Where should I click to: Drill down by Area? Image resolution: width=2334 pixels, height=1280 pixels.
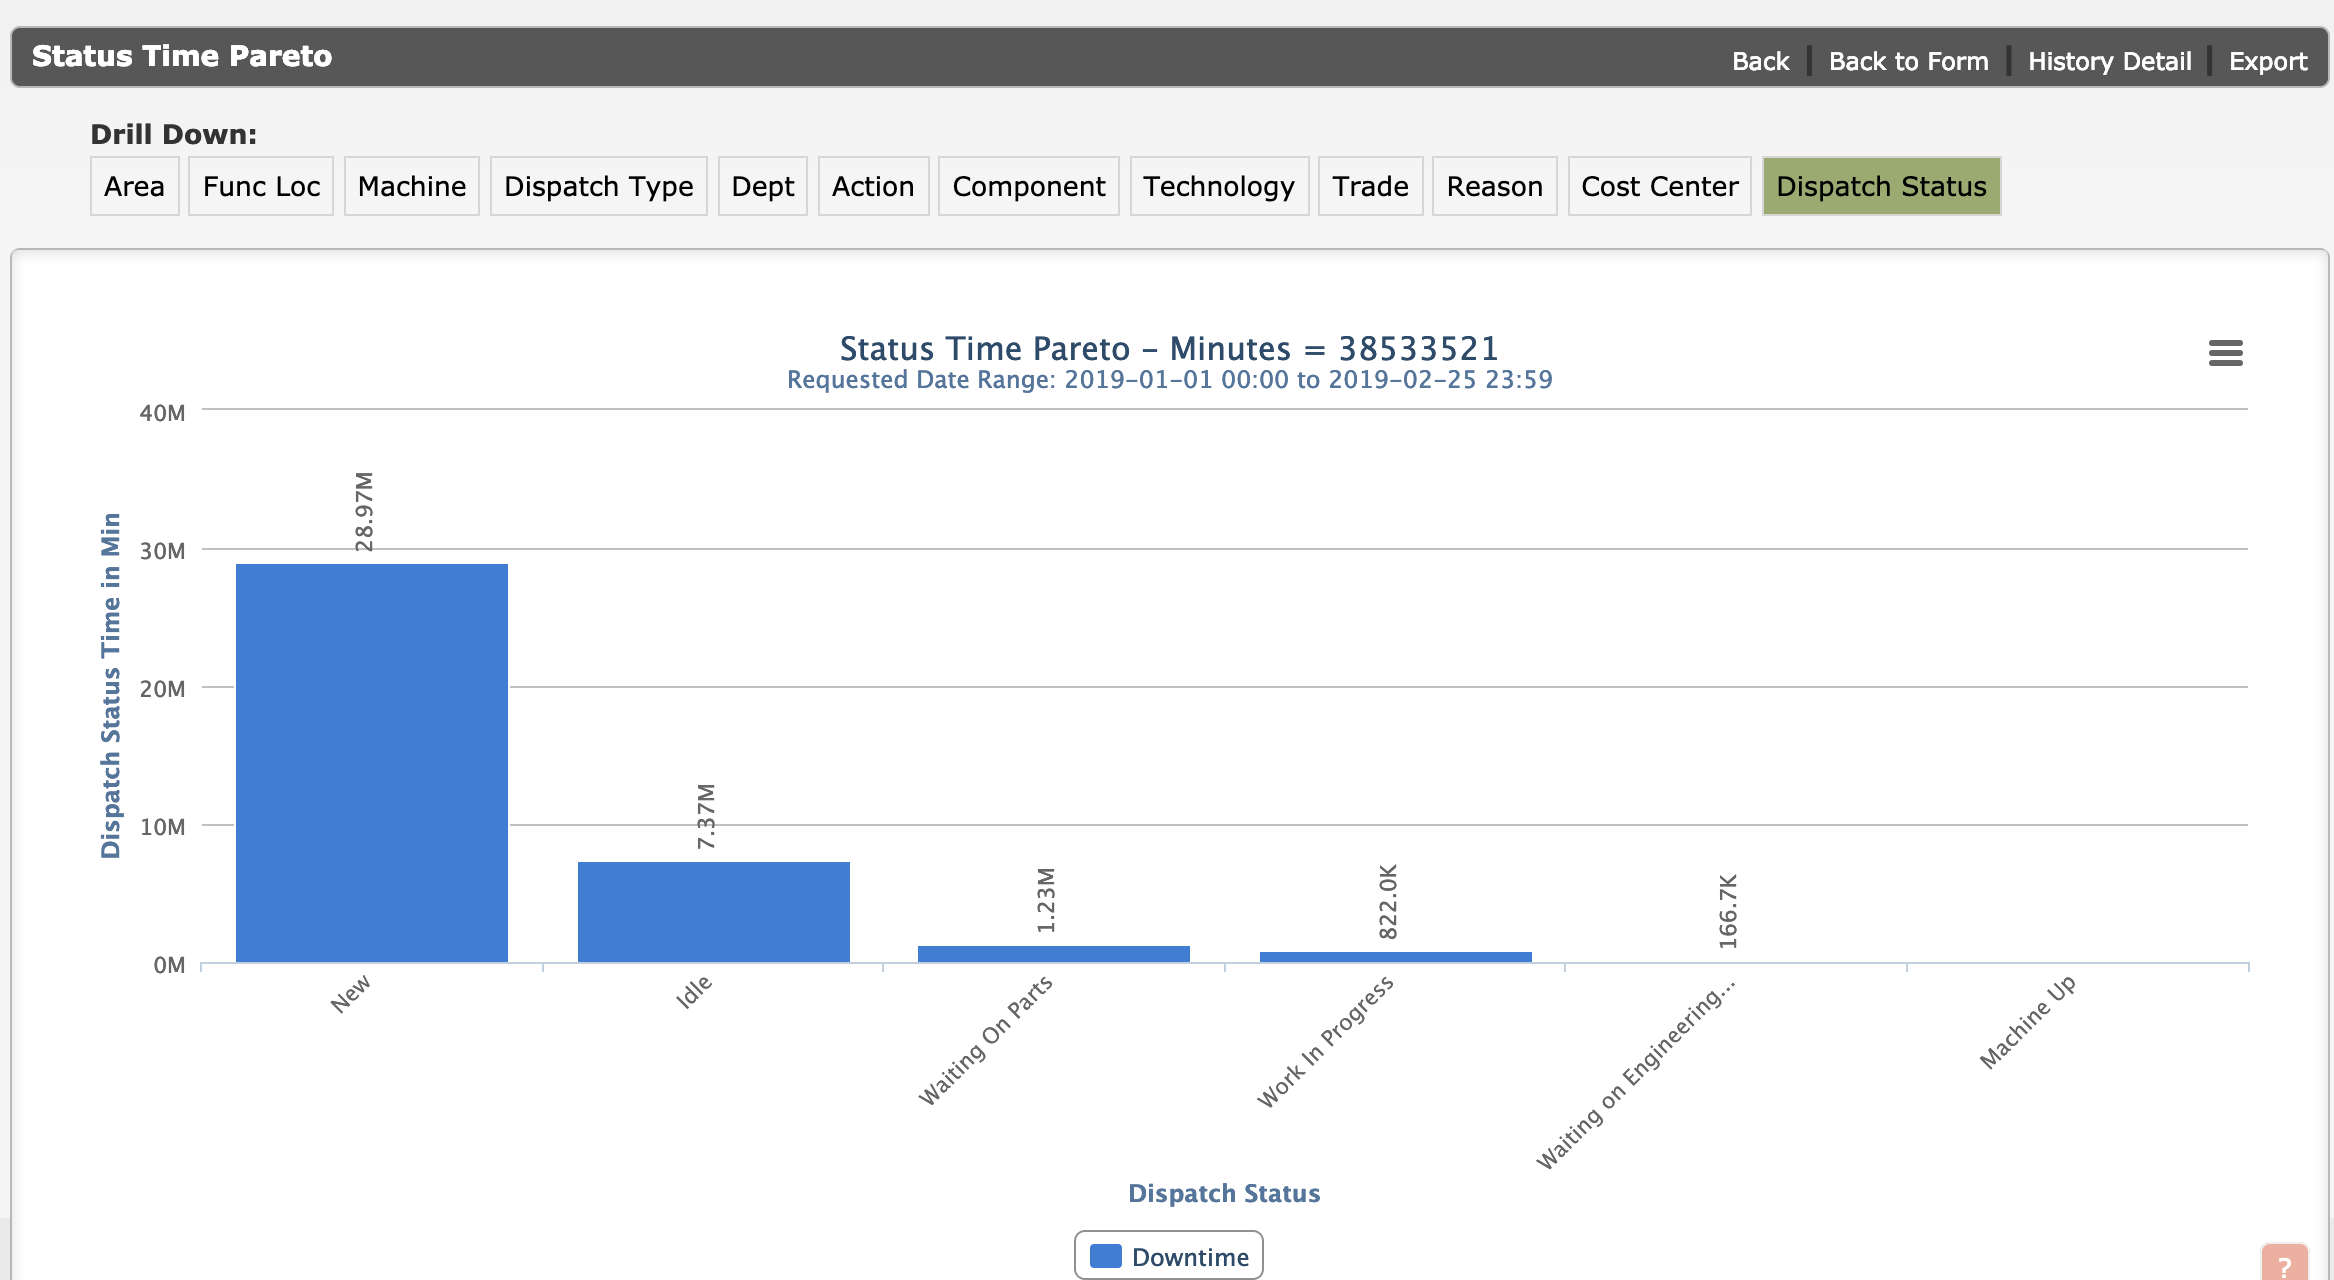click(135, 186)
